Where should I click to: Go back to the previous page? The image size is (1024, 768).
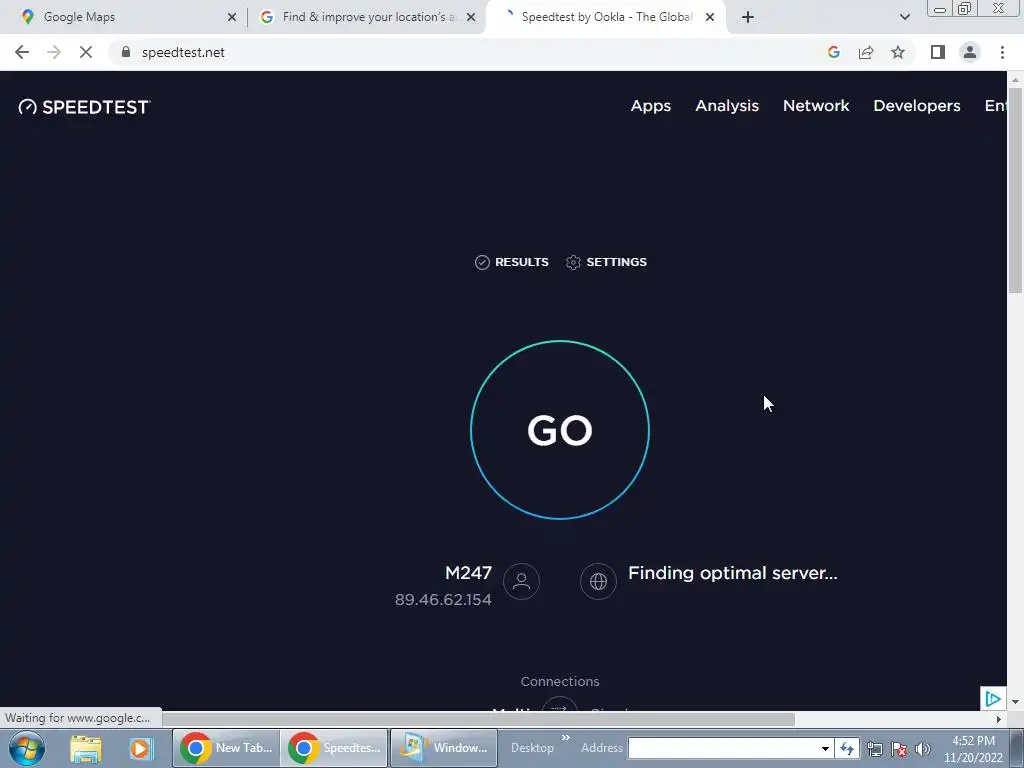[x=22, y=52]
